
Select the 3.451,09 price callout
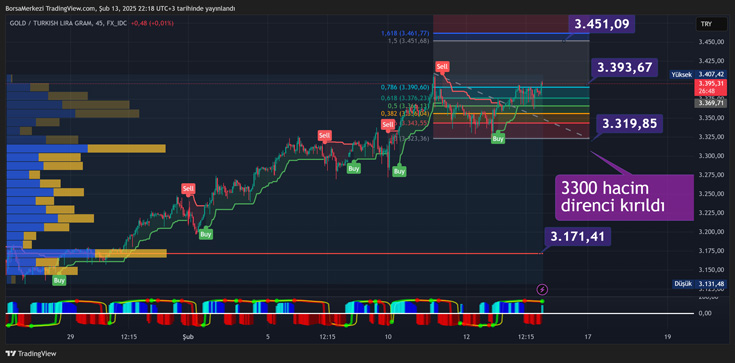click(x=602, y=23)
